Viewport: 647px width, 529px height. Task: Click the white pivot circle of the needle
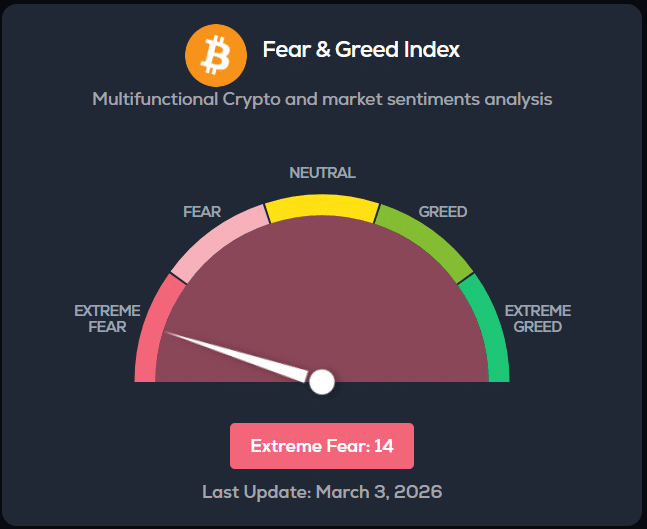point(322,381)
